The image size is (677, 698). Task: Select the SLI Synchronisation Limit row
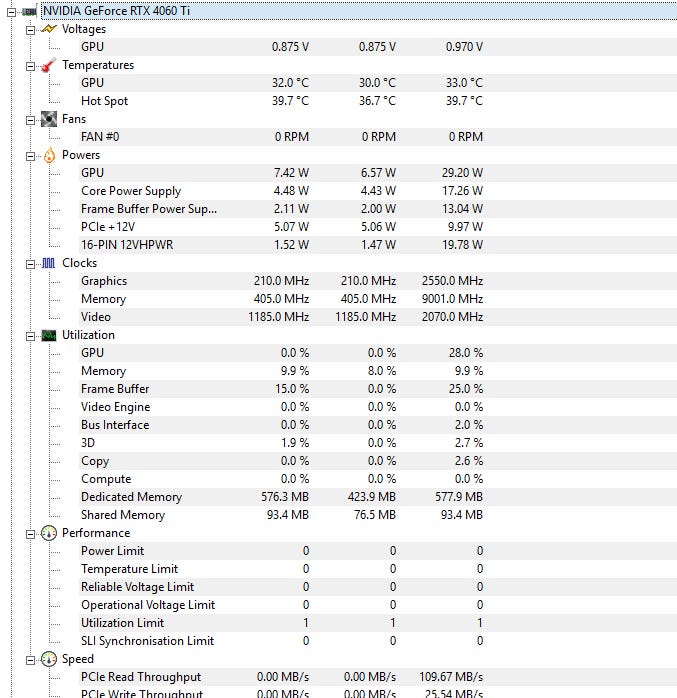[378, 641]
